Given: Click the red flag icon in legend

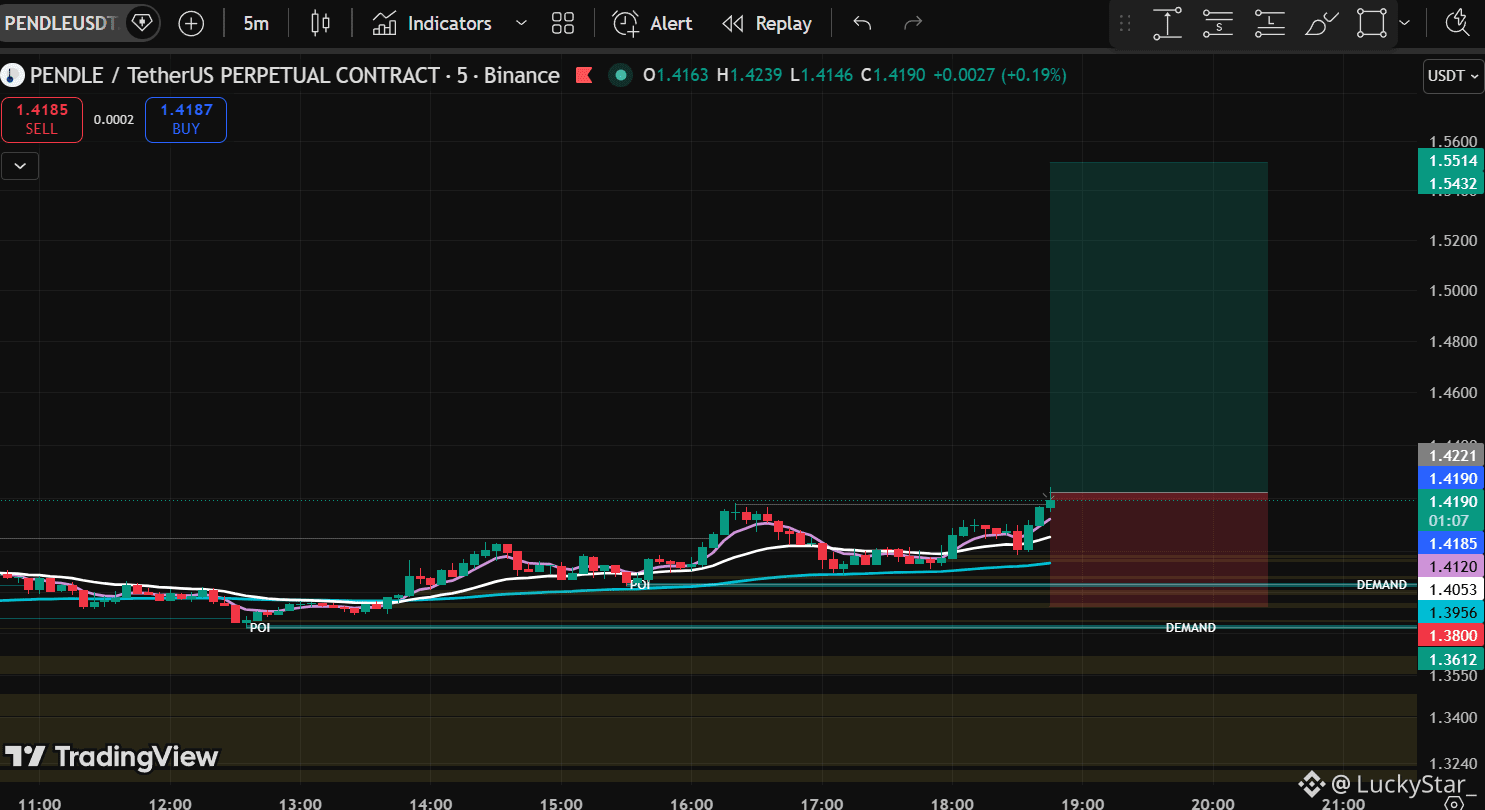Looking at the screenshot, I should pyautogui.click(x=584, y=75).
